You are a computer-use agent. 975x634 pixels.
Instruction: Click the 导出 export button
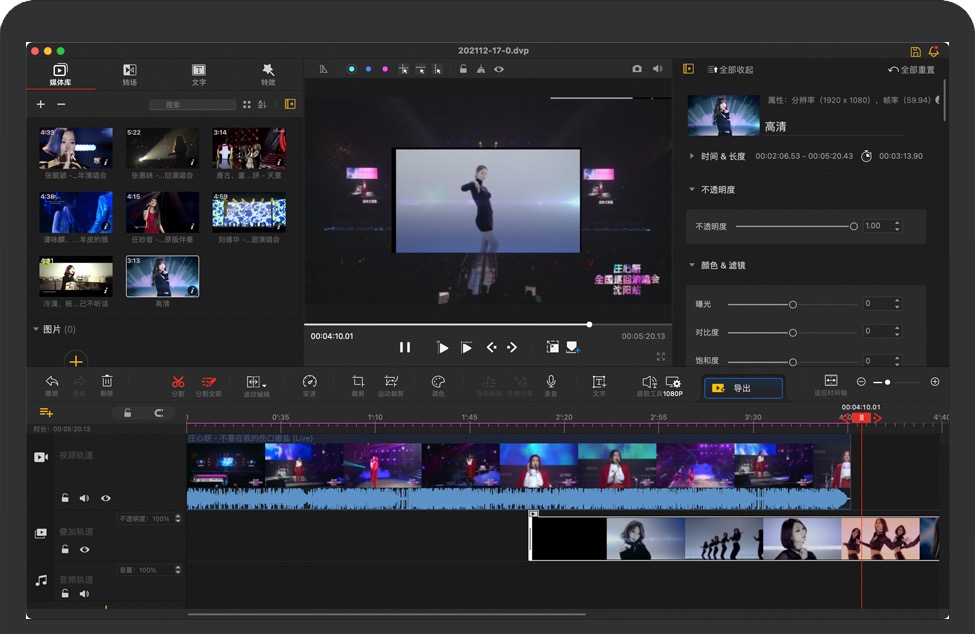pos(743,388)
